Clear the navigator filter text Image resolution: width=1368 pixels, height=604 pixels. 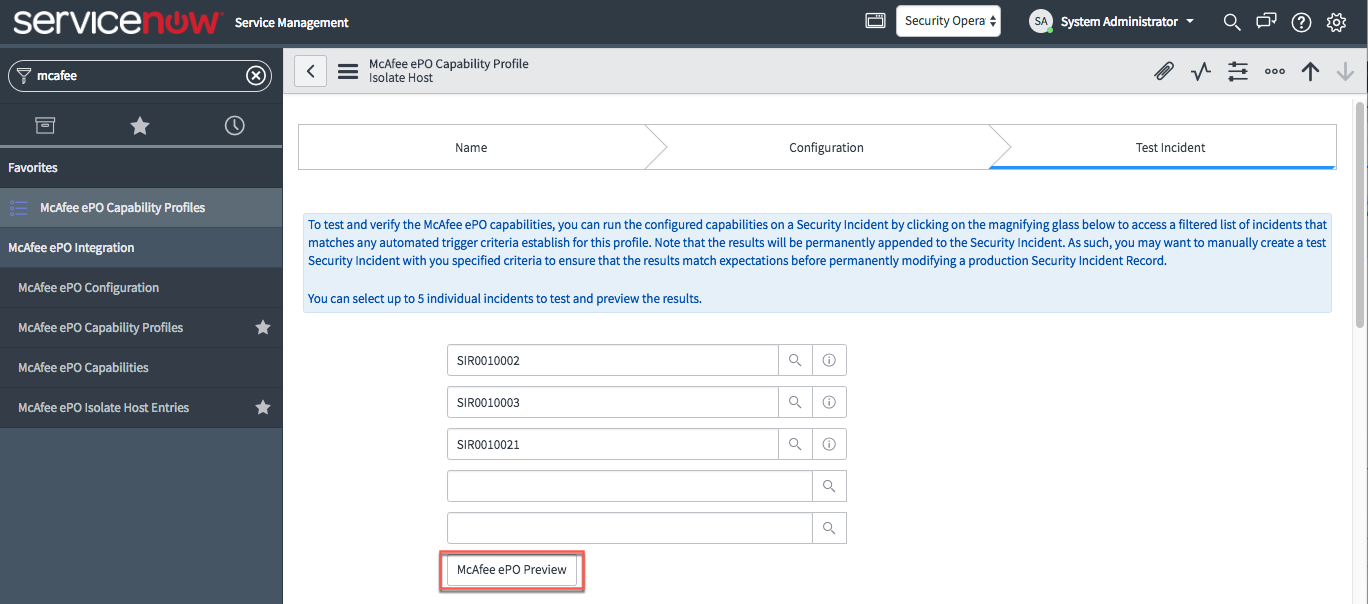[256, 75]
